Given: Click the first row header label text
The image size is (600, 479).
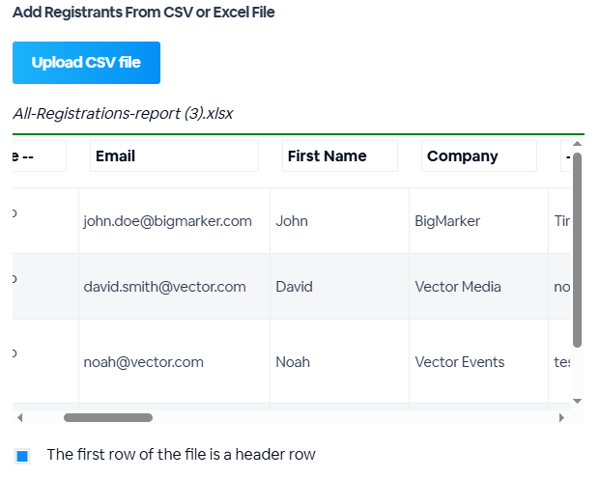Looking at the screenshot, I should click(181, 455).
